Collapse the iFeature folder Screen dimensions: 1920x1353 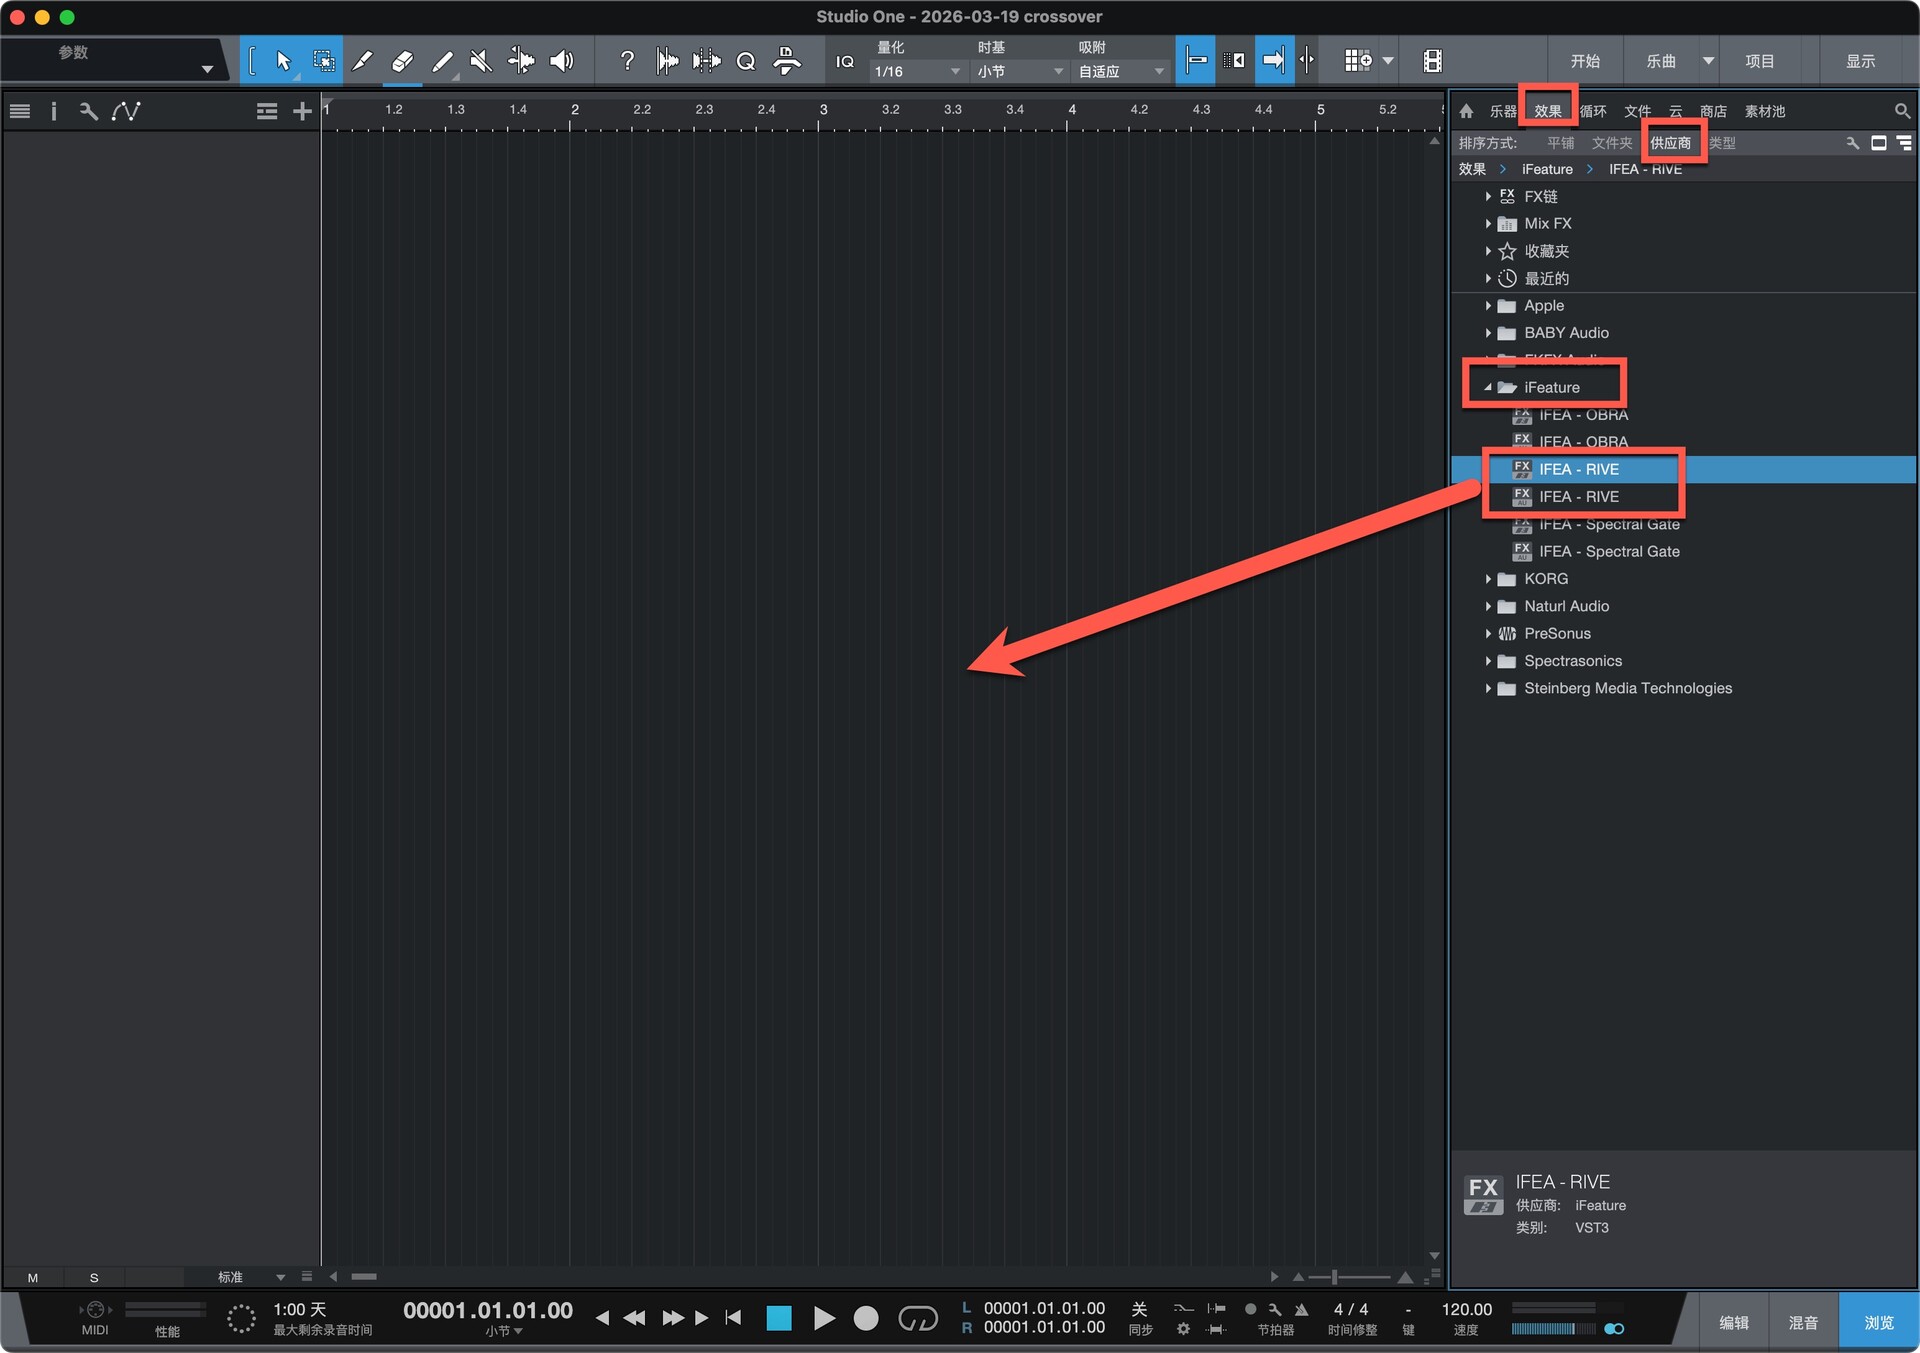(x=1488, y=387)
